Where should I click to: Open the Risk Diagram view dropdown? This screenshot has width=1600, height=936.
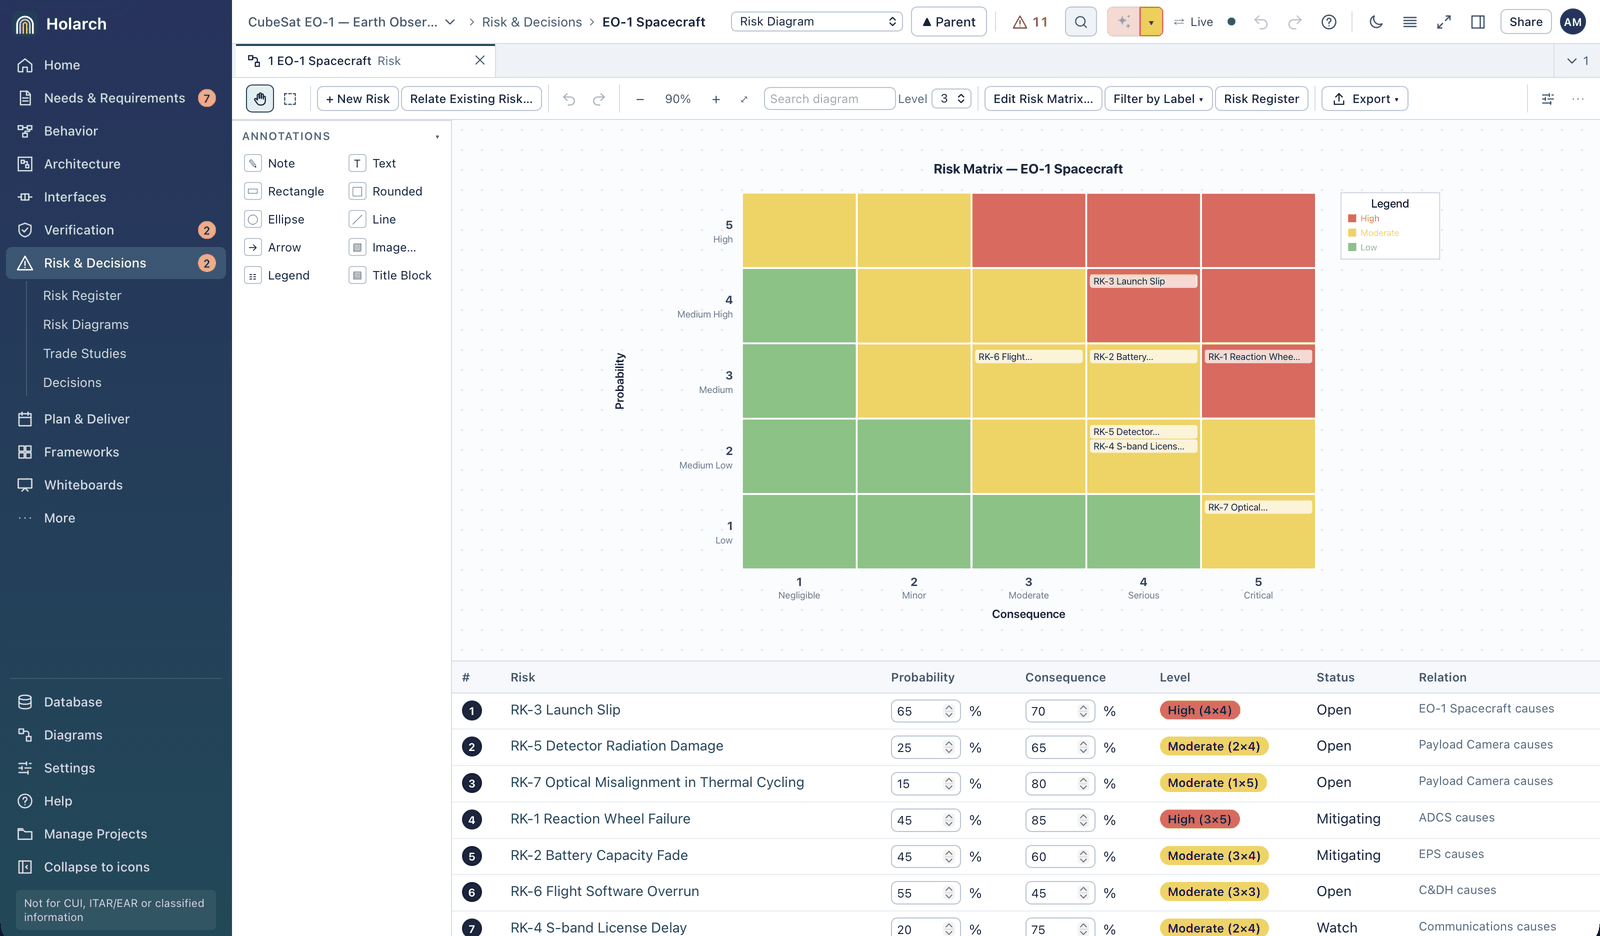pos(817,22)
